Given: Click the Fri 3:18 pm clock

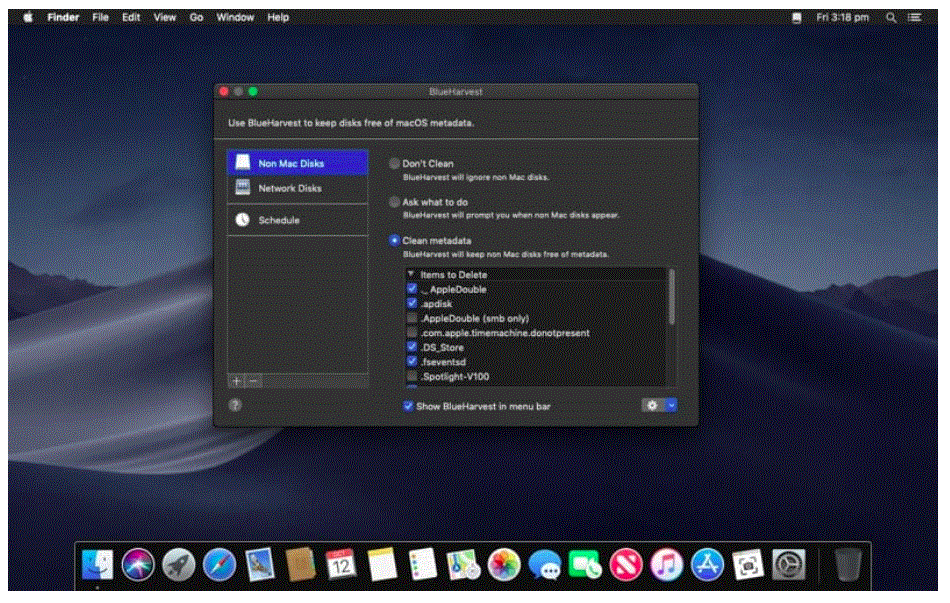Looking at the screenshot, I should tap(842, 18).
